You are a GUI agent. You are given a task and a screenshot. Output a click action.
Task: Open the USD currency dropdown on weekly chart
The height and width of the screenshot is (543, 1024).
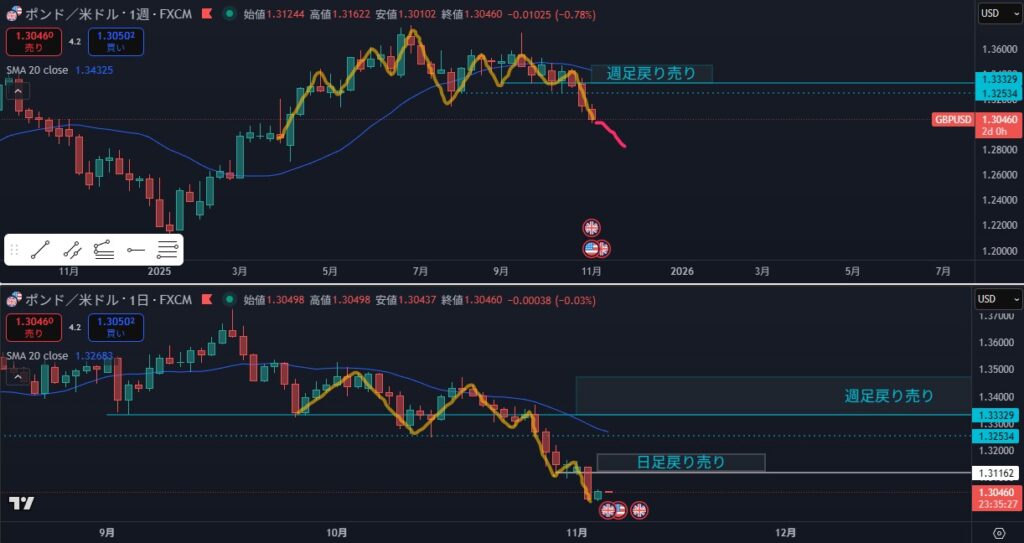tap(999, 13)
